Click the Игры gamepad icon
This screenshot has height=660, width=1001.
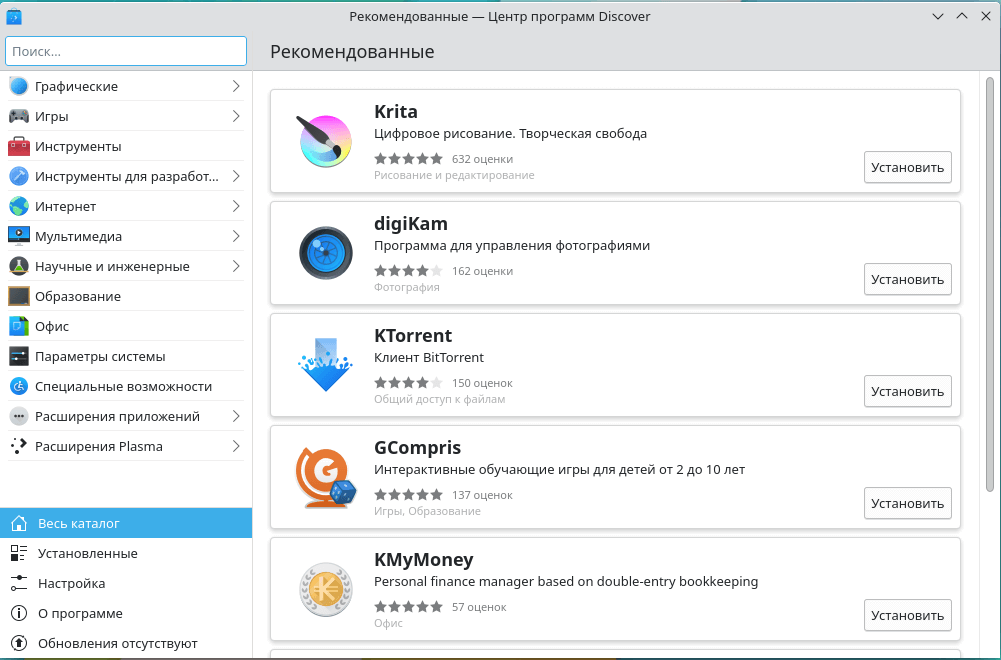[x=19, y=116]
